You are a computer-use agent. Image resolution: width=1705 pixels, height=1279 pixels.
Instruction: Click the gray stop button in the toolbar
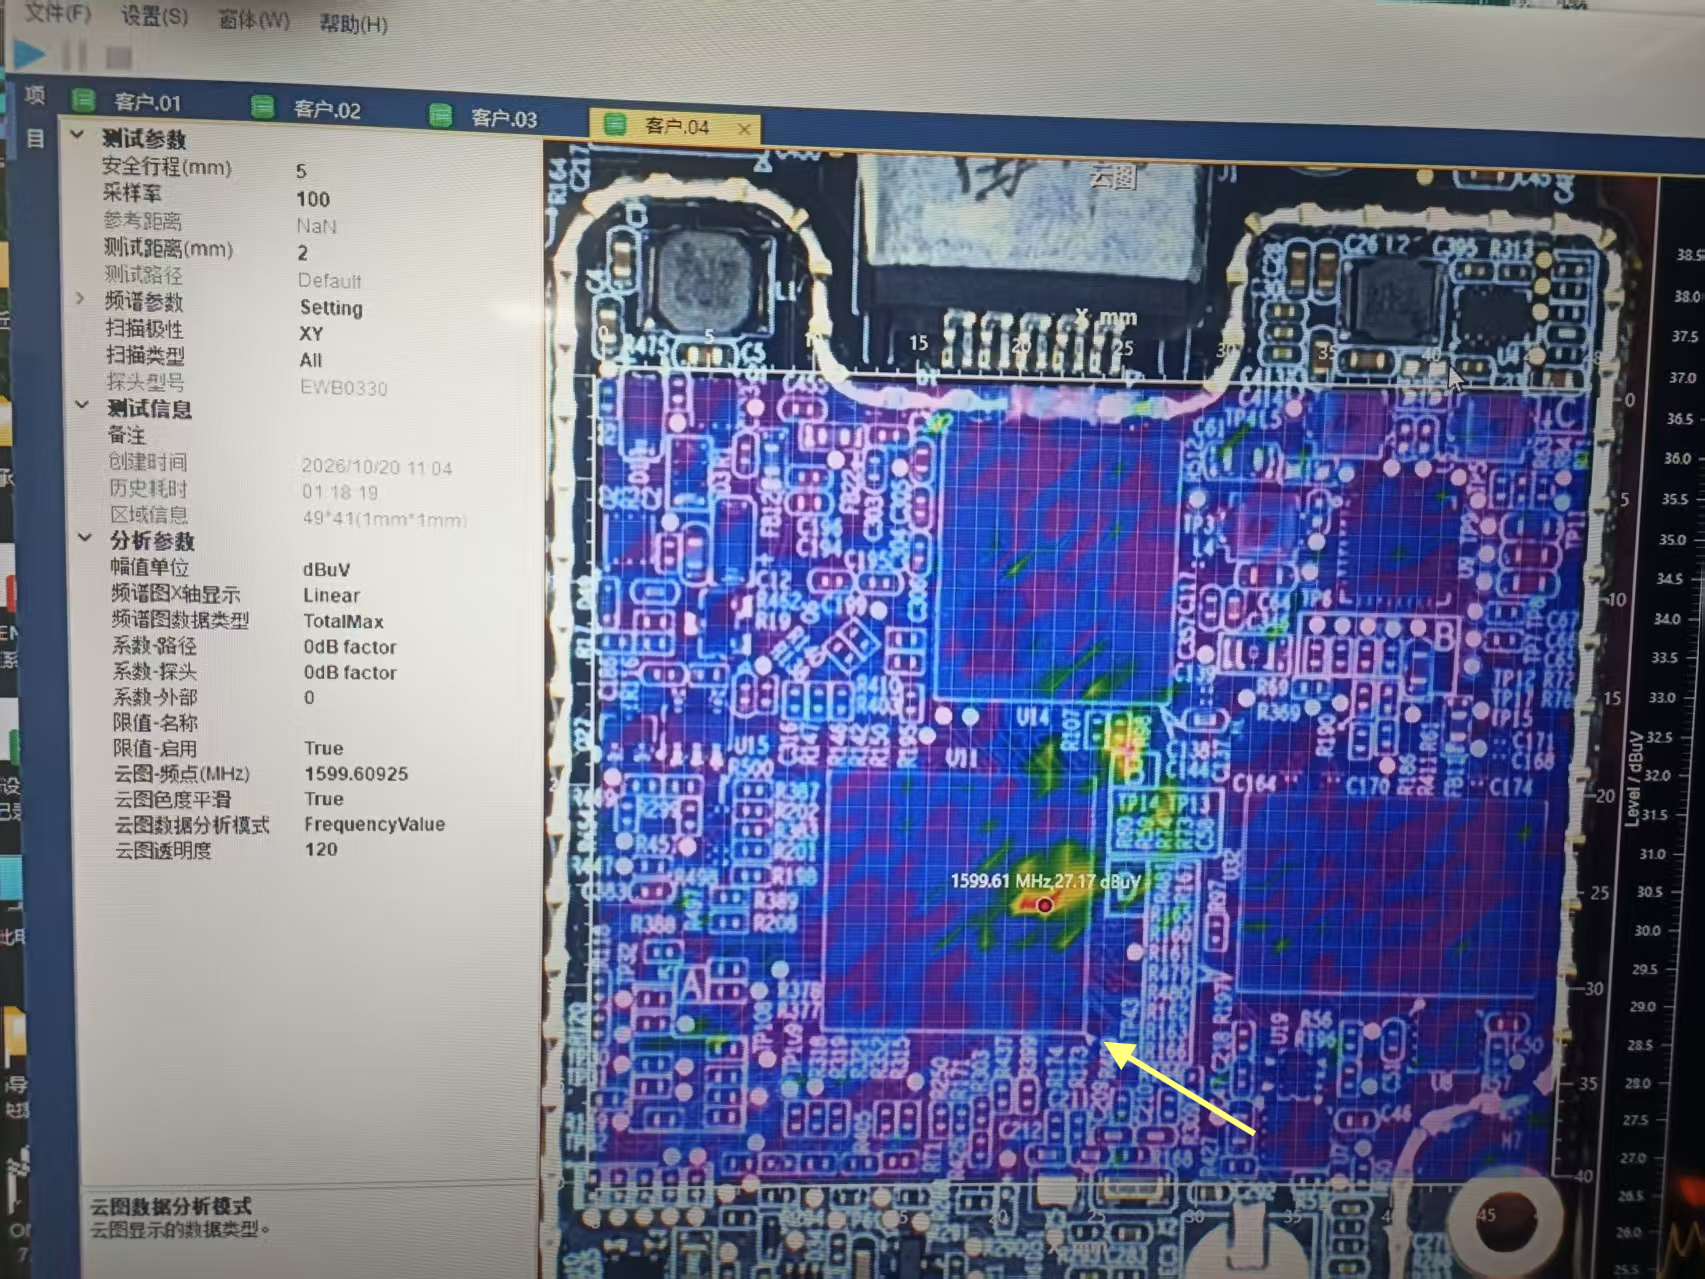[x=119, y=58]
